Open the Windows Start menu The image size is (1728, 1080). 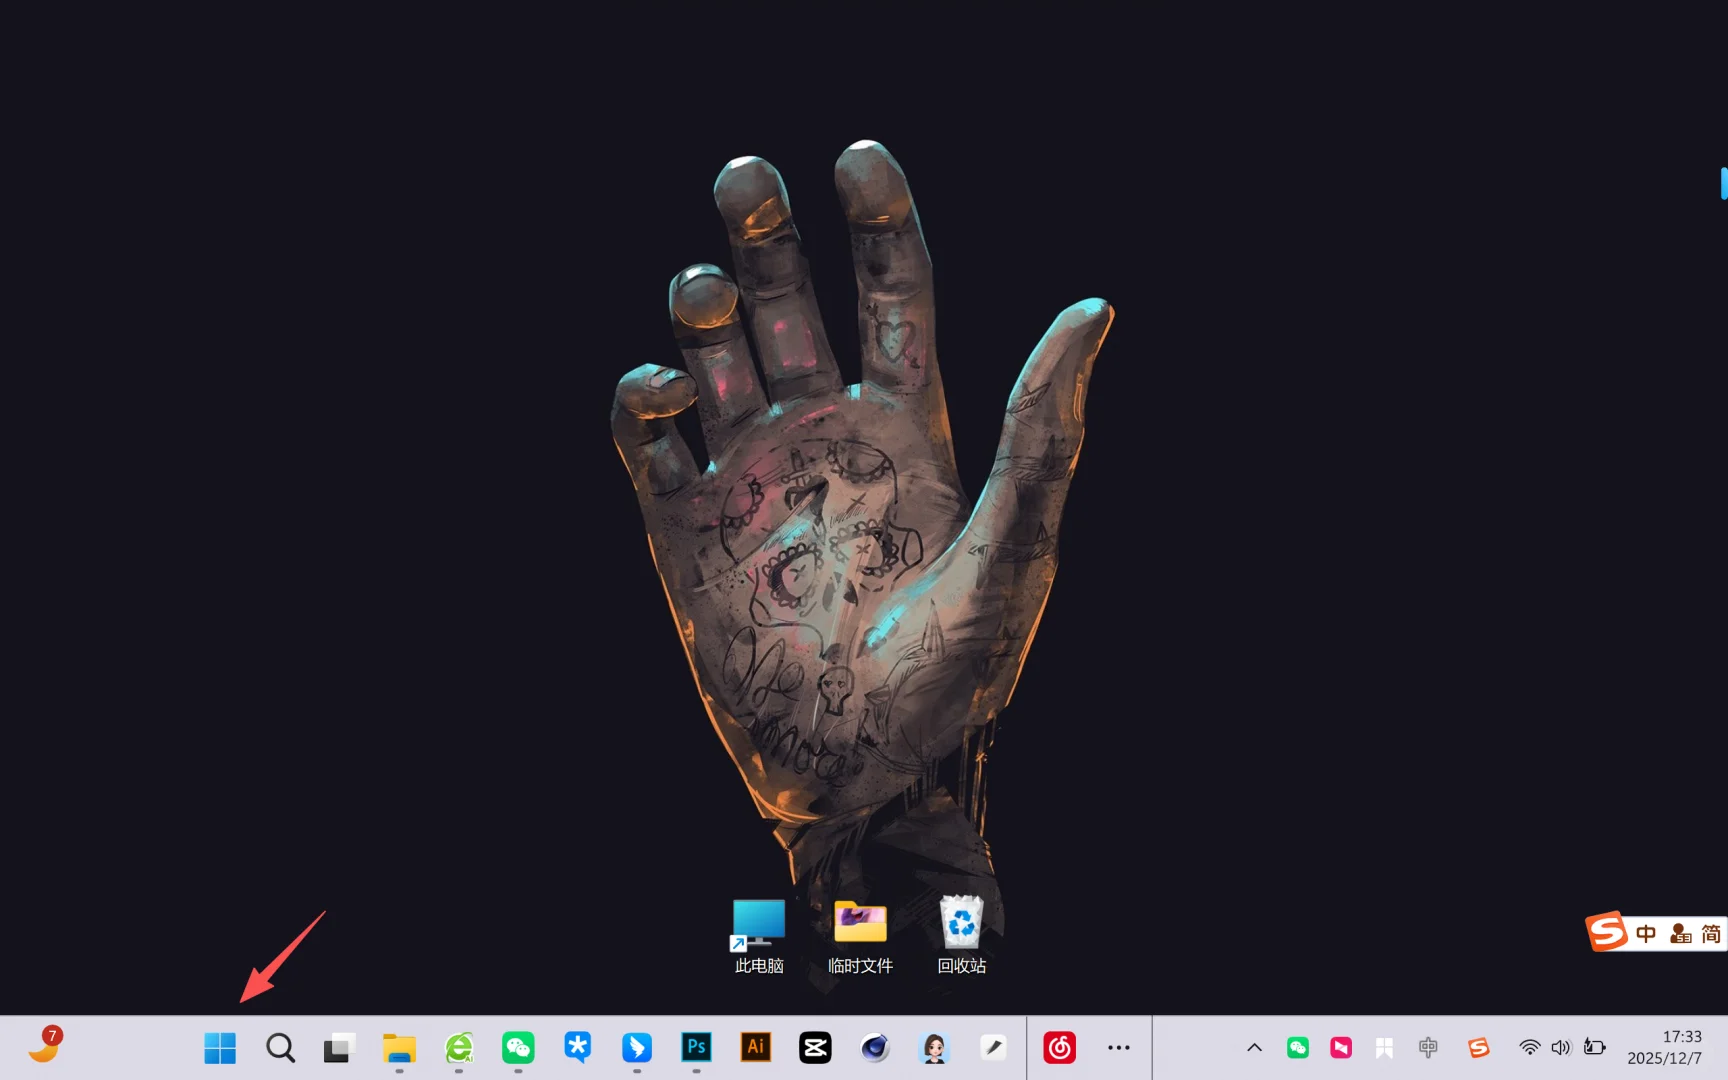220,1048
